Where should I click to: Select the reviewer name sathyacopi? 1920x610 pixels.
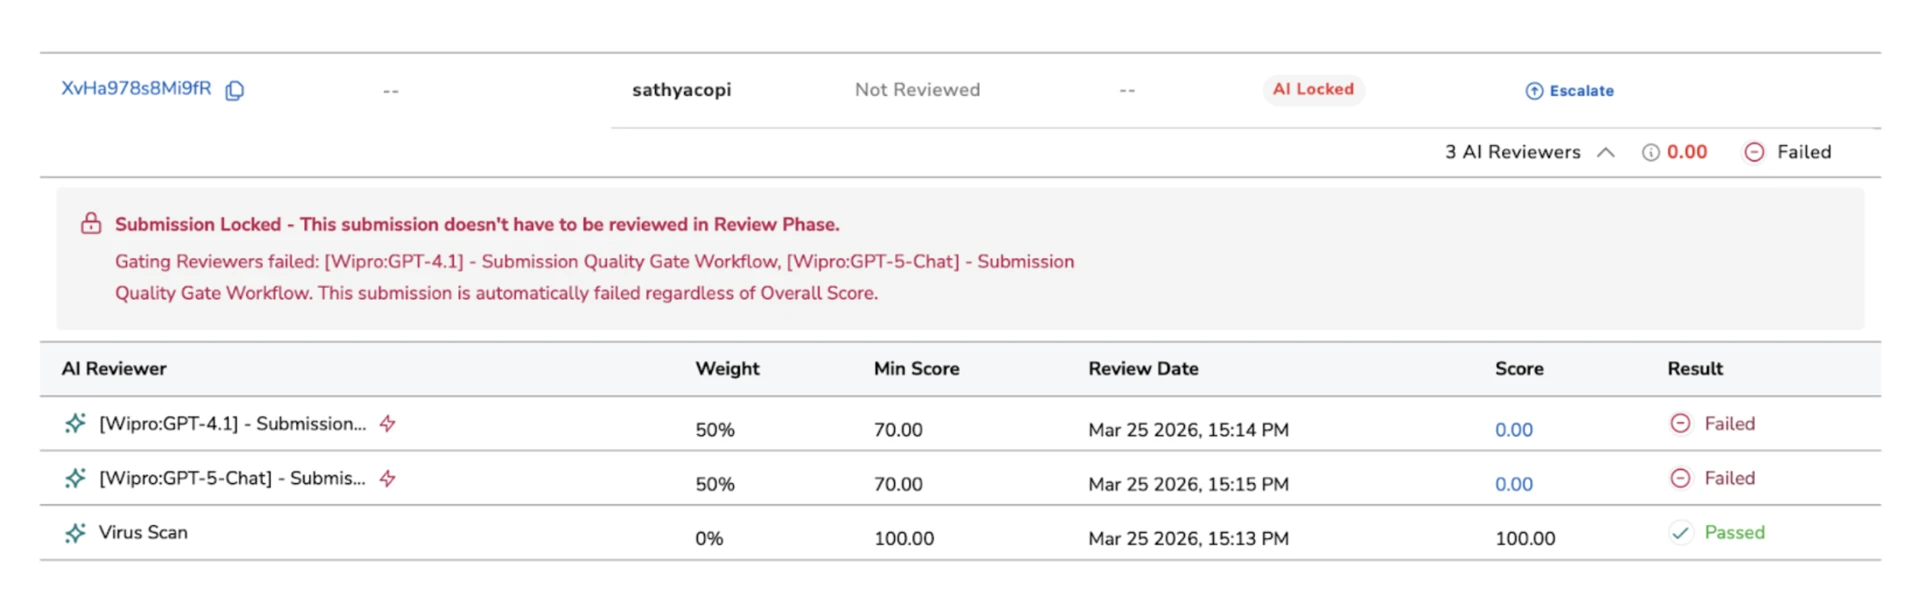point(682,90)
